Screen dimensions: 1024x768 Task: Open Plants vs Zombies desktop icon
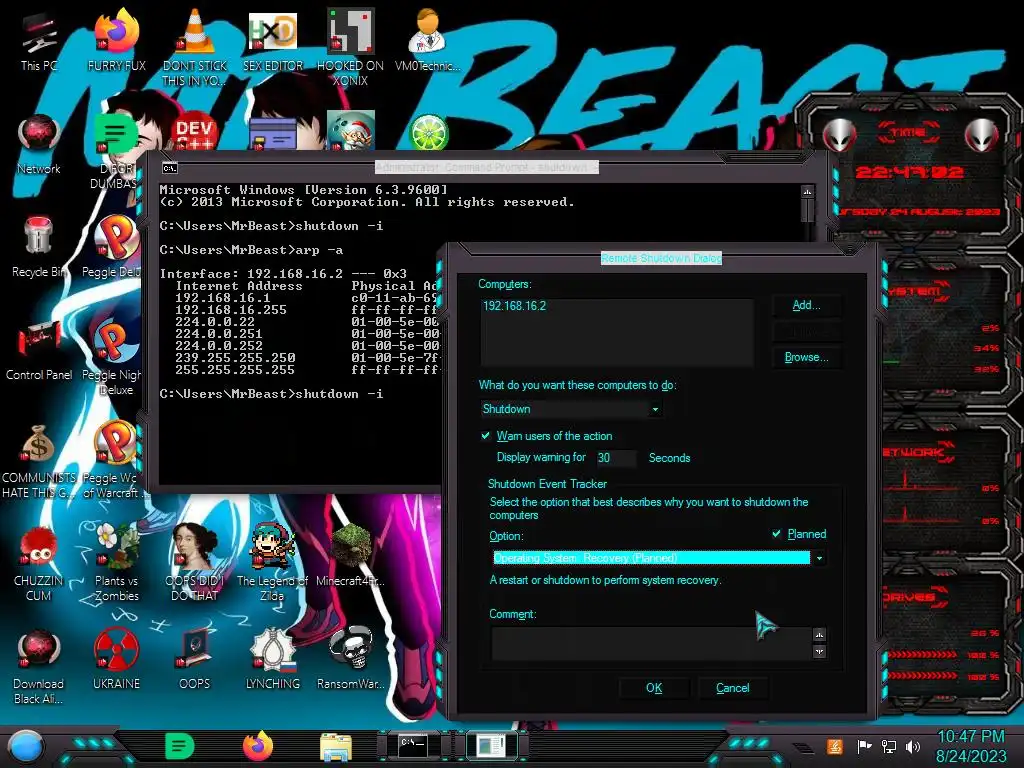click(116, 563)
